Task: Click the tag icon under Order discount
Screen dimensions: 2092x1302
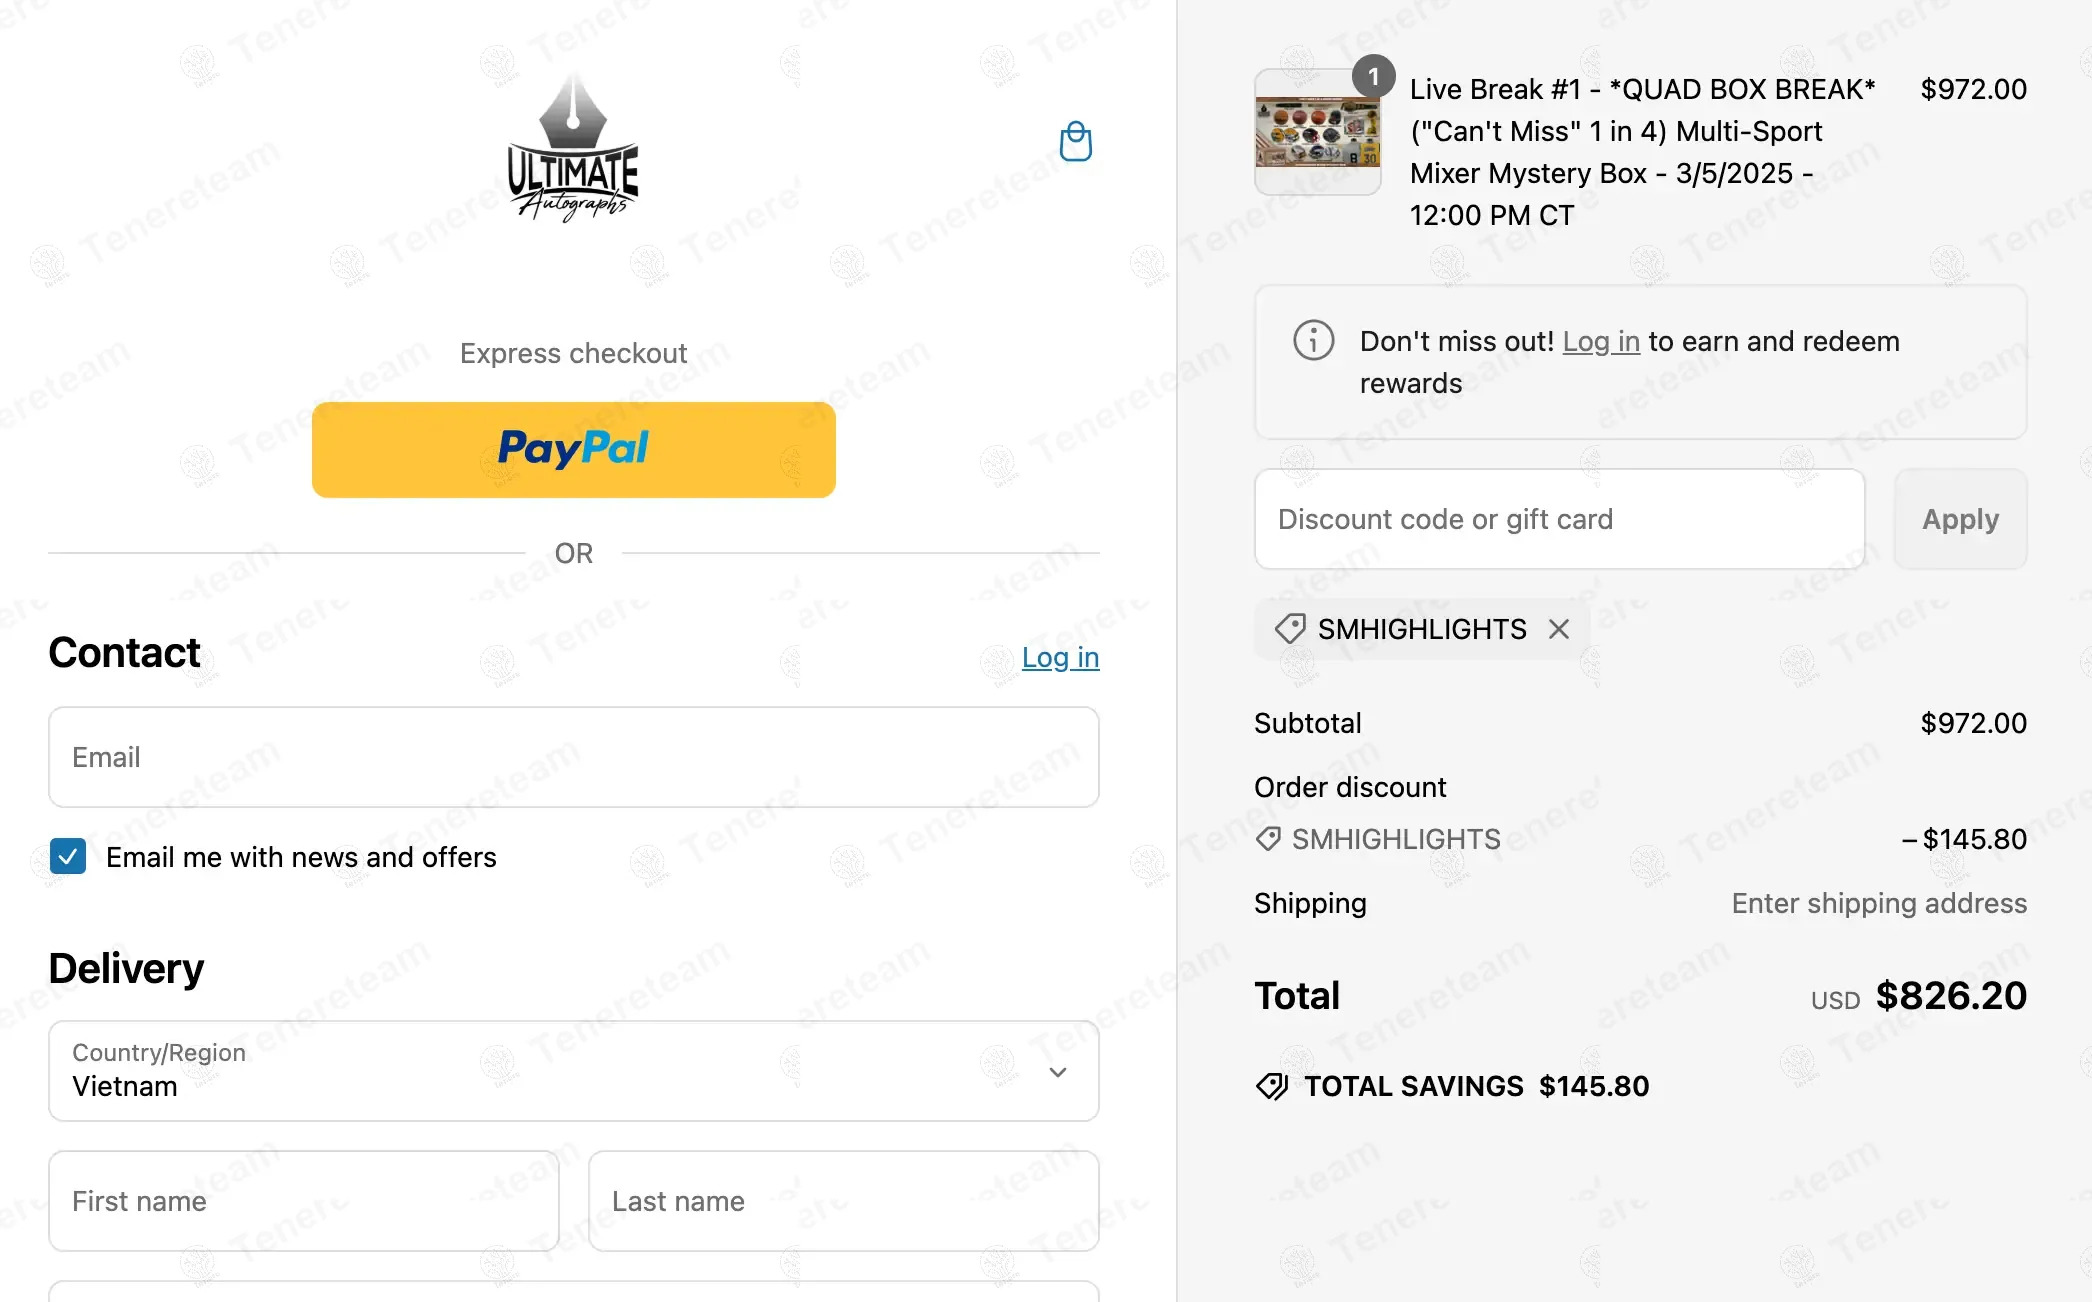Action: point(1268,838)
